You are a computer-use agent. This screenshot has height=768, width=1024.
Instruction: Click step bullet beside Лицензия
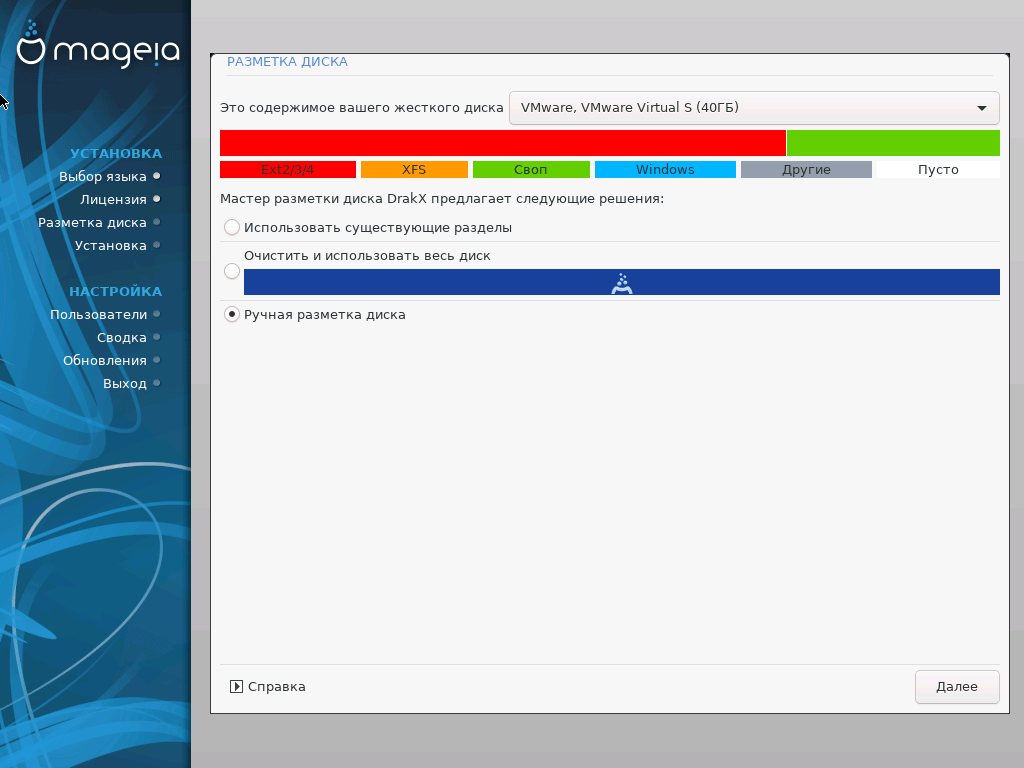pyautogui.click(x=157, y=200)
